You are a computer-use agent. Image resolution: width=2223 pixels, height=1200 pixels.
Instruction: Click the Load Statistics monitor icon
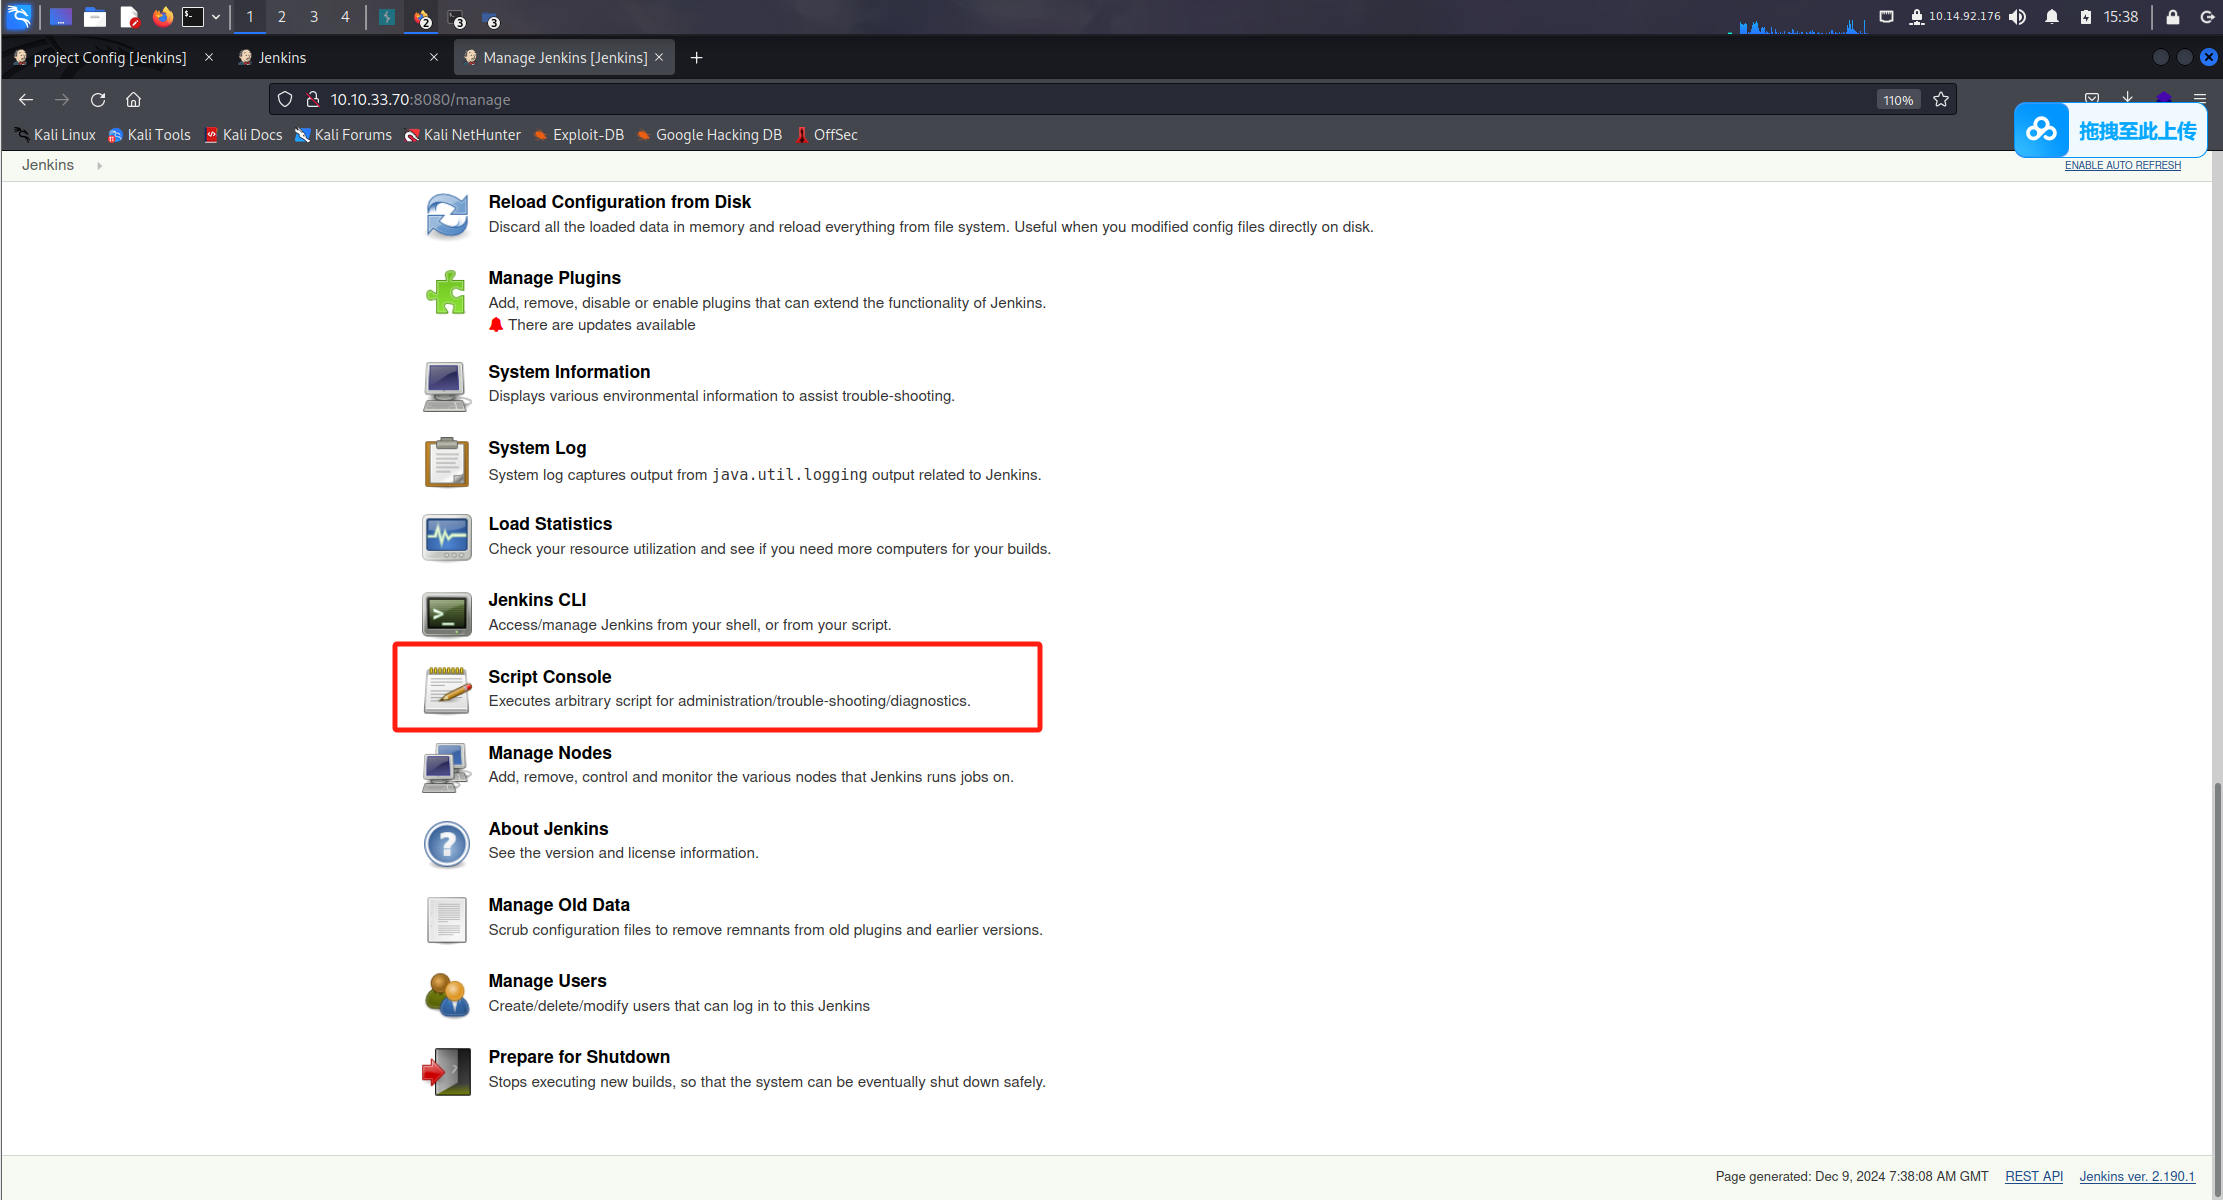coord(446,538)
